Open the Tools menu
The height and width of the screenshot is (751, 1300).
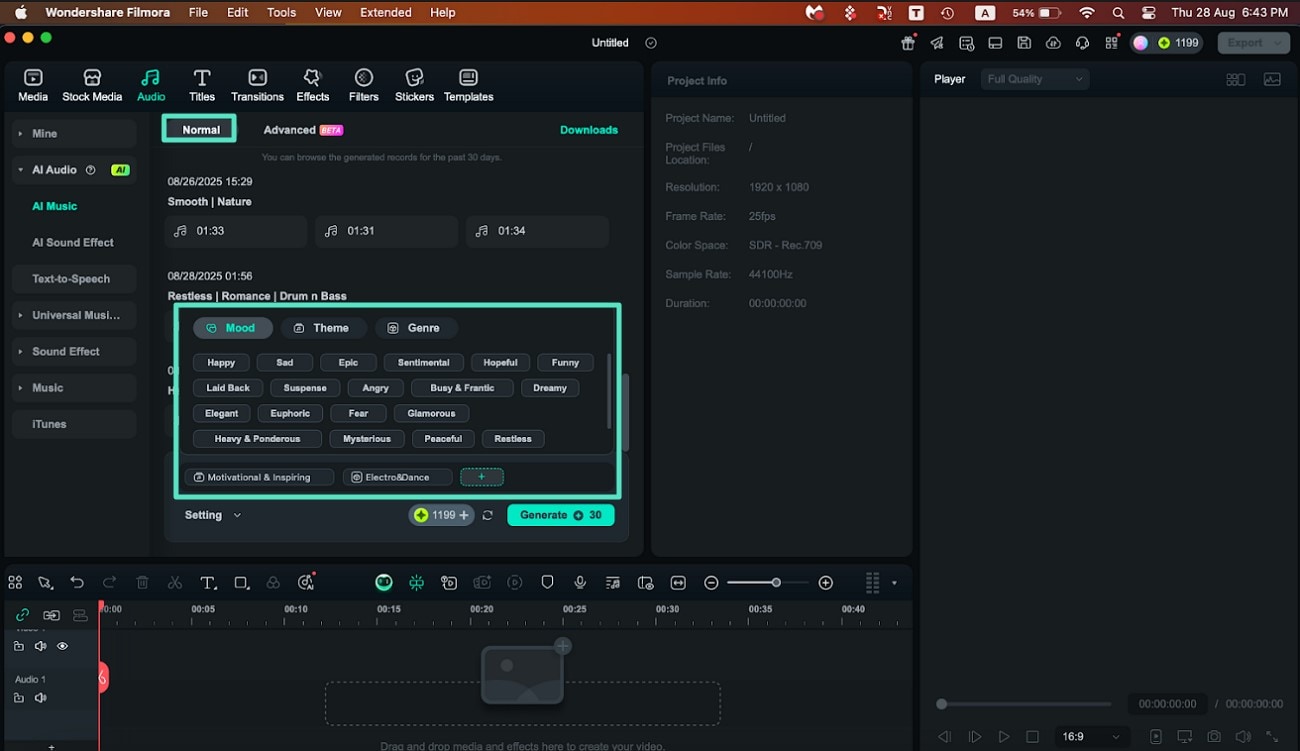click(x=281, y=13)
